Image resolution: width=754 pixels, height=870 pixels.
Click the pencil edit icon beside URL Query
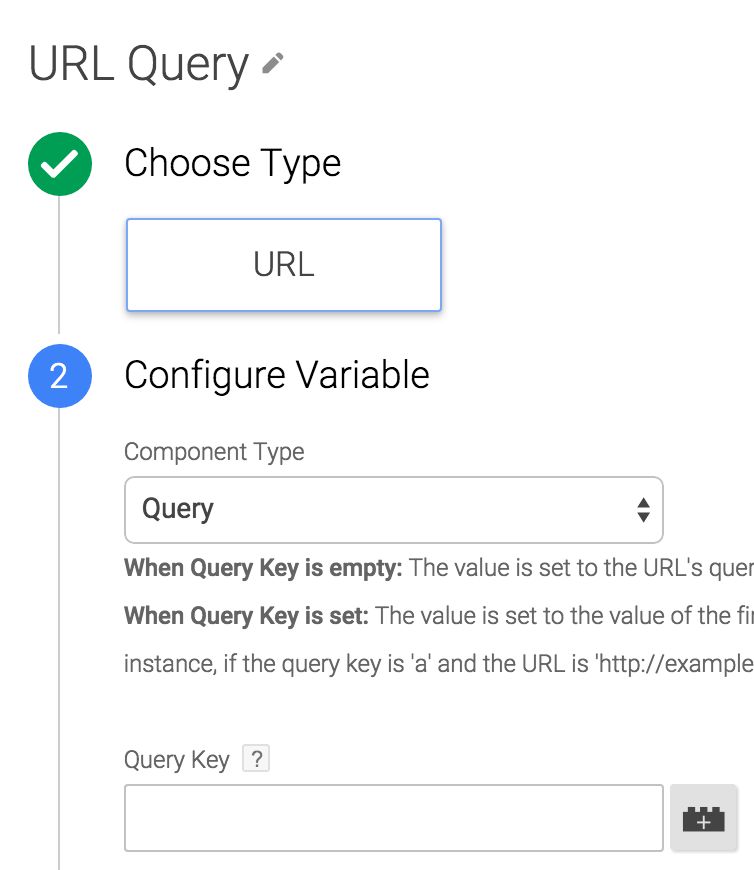[272, 63]
